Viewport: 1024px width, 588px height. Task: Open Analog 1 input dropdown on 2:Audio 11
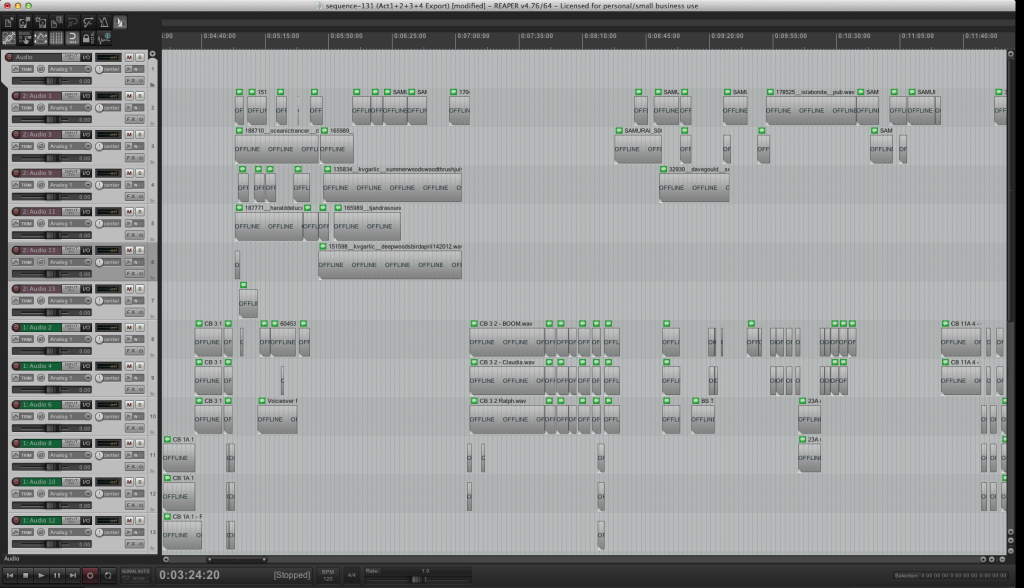(x=70, y=223)
